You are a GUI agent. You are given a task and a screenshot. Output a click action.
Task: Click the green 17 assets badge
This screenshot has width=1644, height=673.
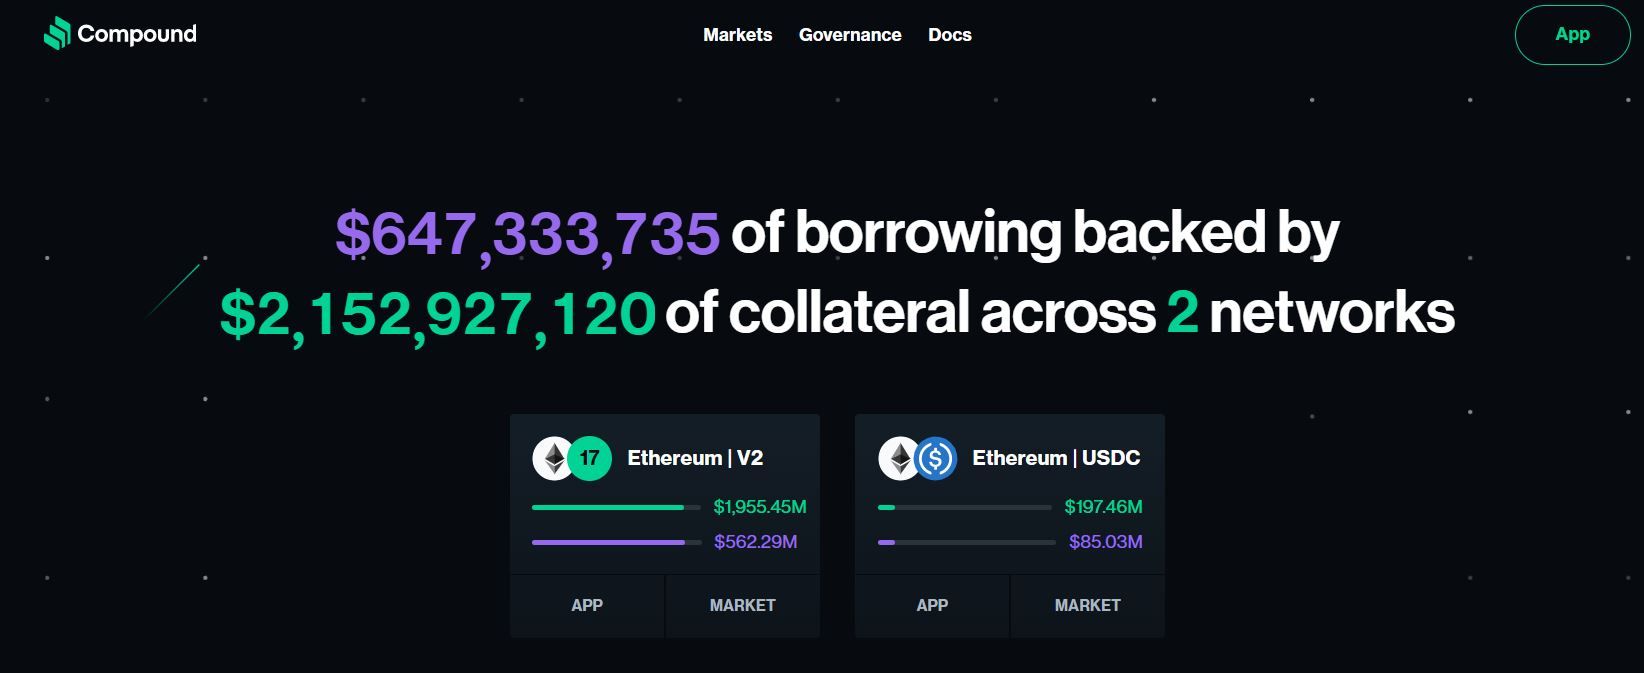(590, 458)
